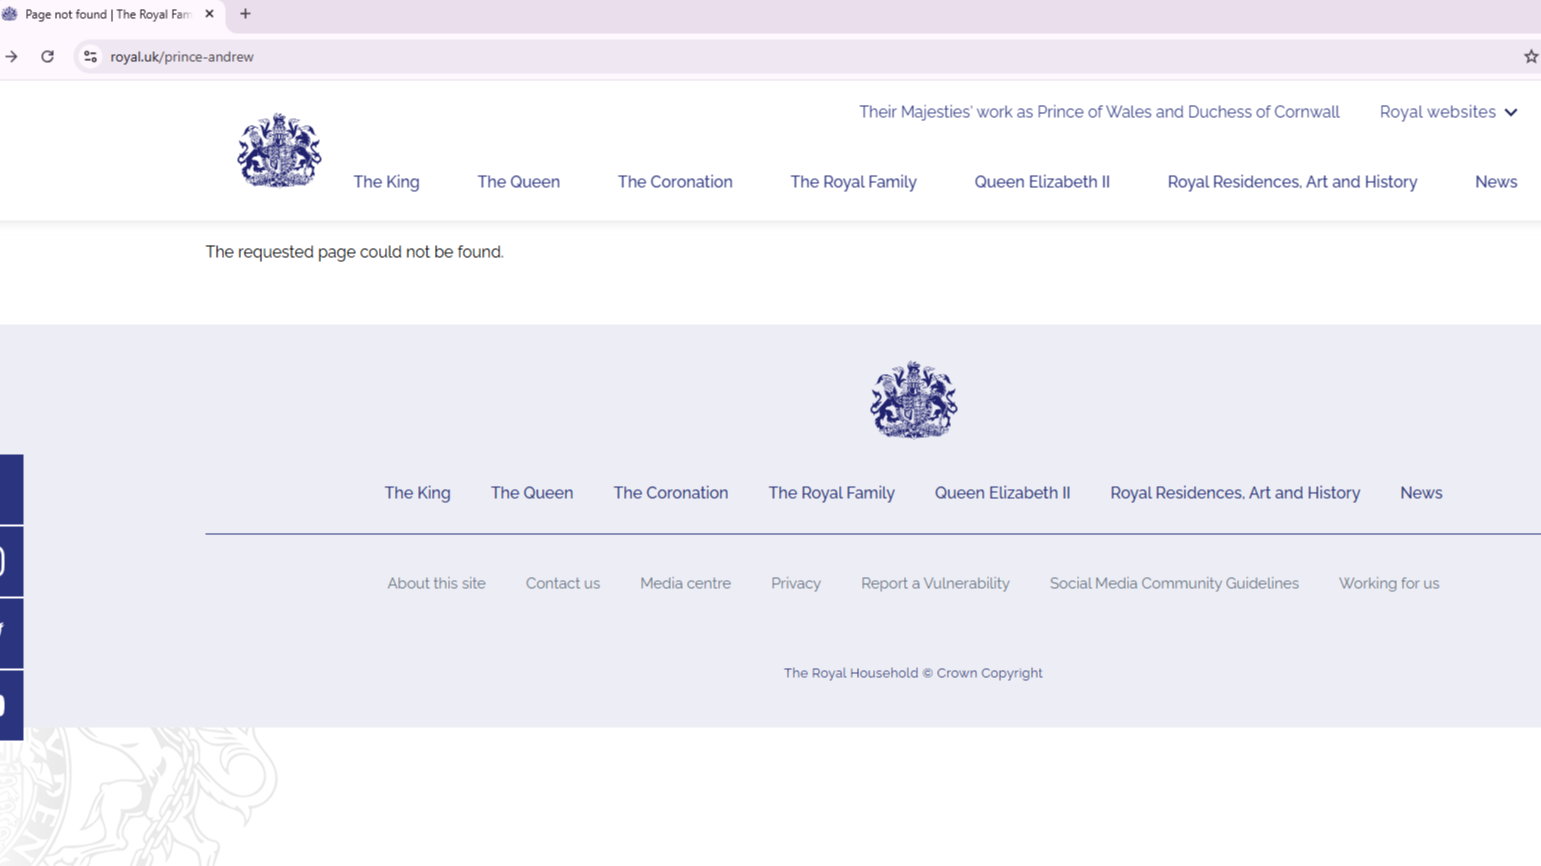Click News footer link
The height and width of the screenshot is (866, 1541).
pyautogui.click(x=1421, y=493)
